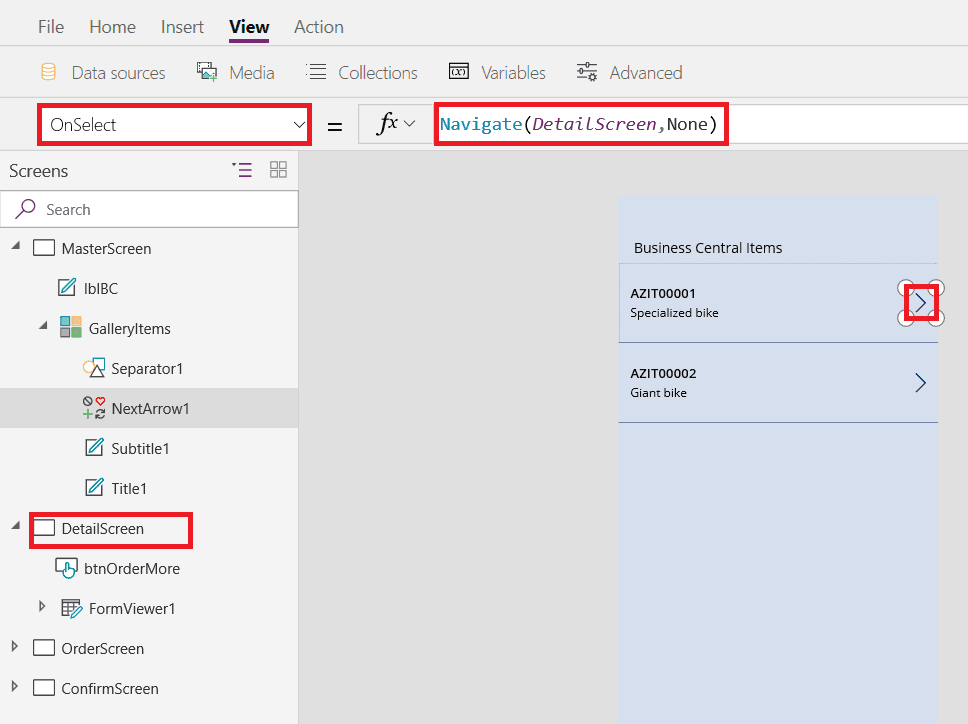Select DetailScreen in the tree
The width and height of the screenshot is (968, 724).
[102, 529]
